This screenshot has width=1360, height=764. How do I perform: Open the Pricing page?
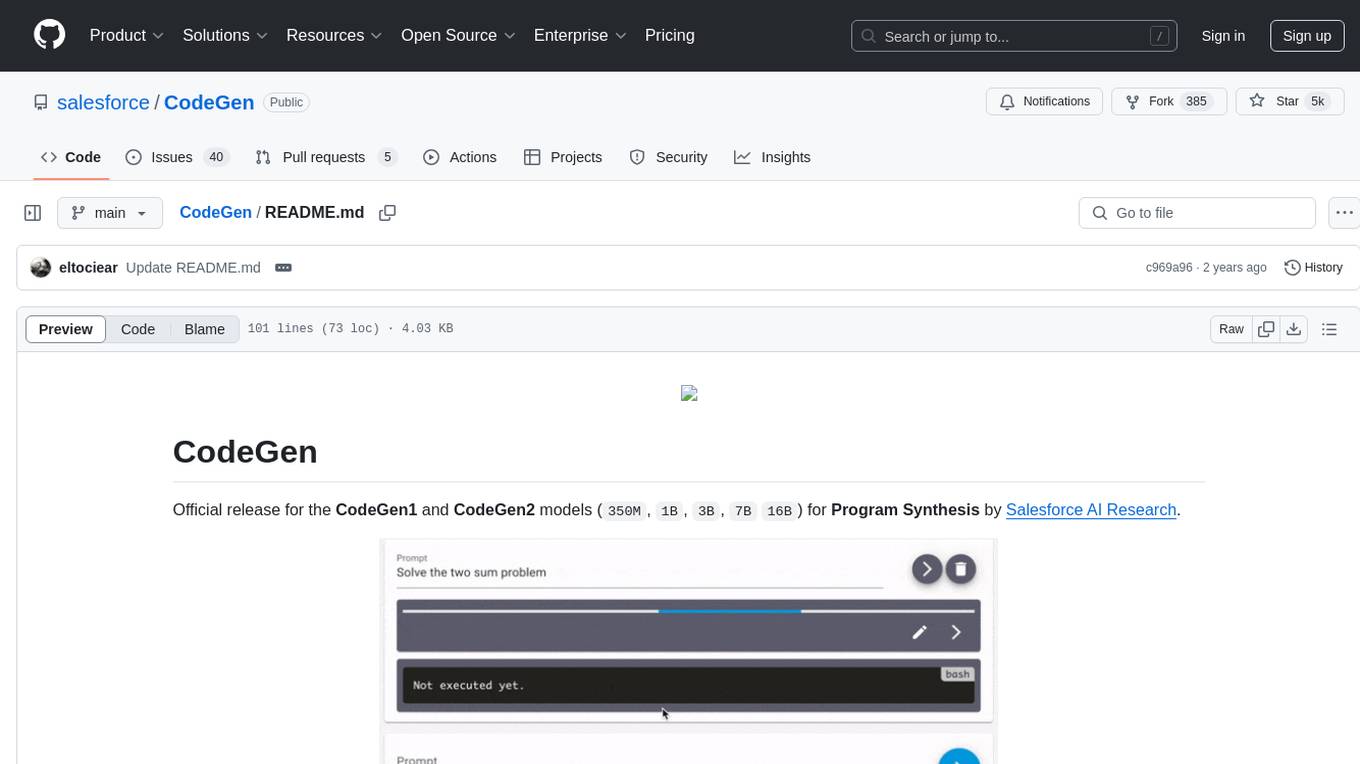670,35
